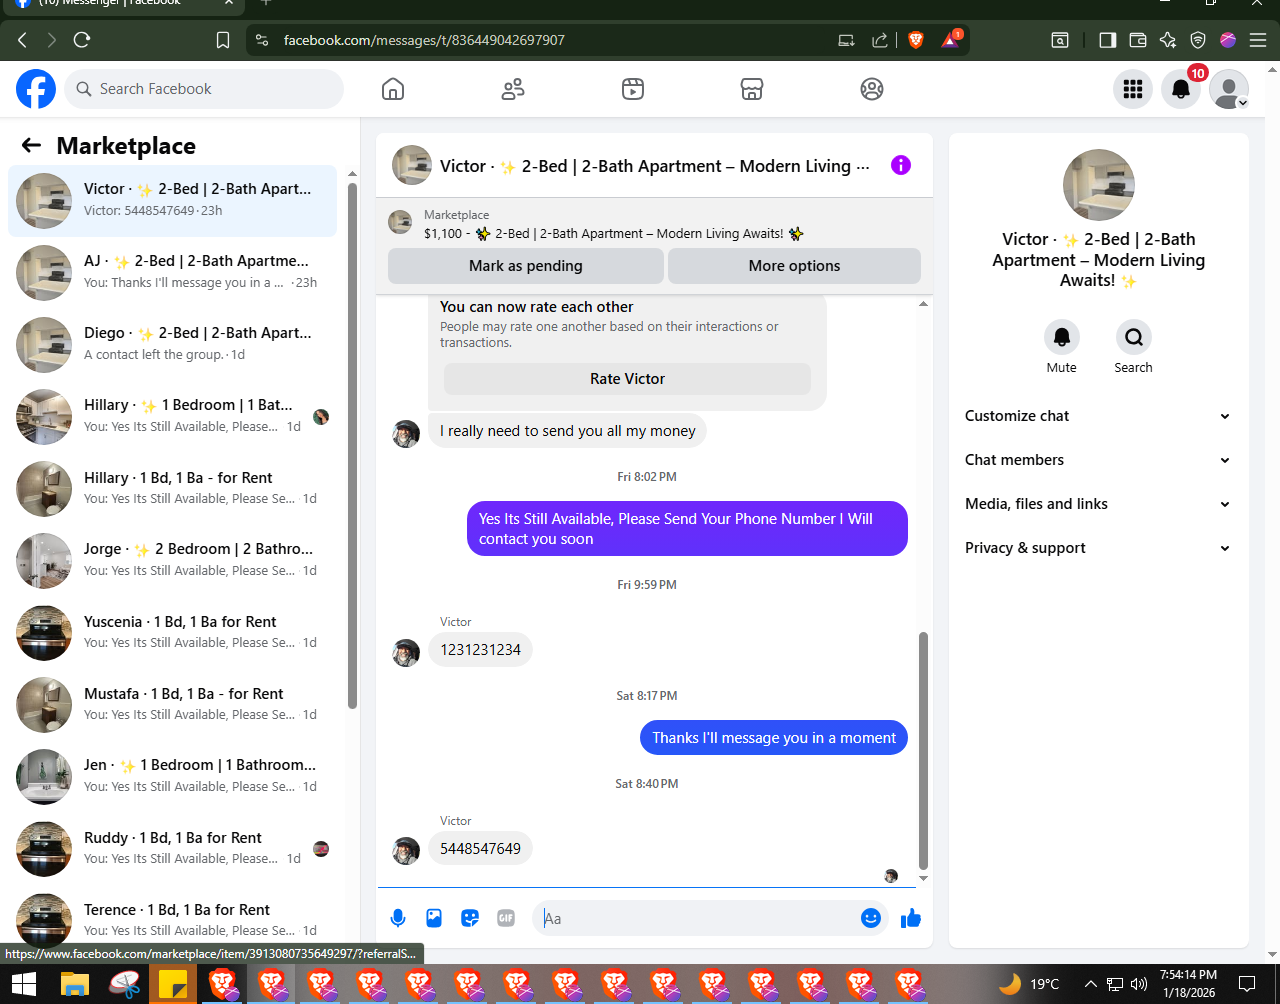This screenshot has height=1004, width=1280.
Task: Click the share icon in address bar
Action: coord(880,40)
